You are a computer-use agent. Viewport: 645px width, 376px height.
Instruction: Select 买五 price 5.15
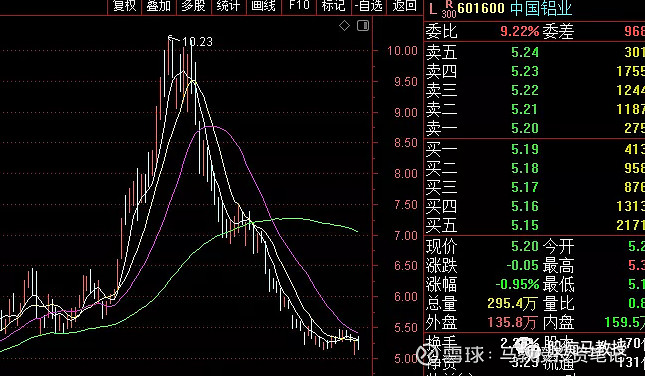tap(525, 225)
